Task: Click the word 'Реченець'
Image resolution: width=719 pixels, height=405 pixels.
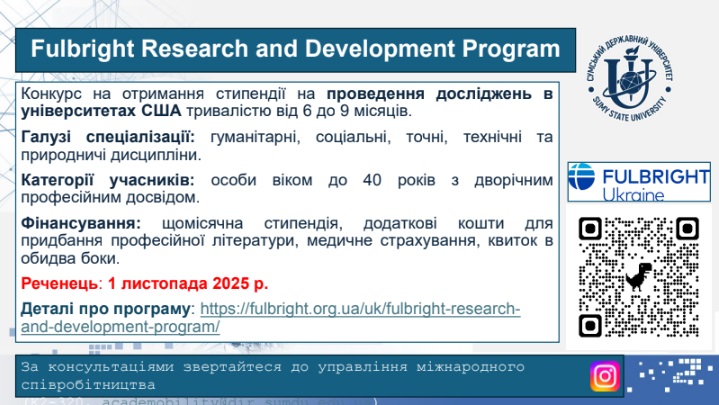Action: (x=59, y=283)
